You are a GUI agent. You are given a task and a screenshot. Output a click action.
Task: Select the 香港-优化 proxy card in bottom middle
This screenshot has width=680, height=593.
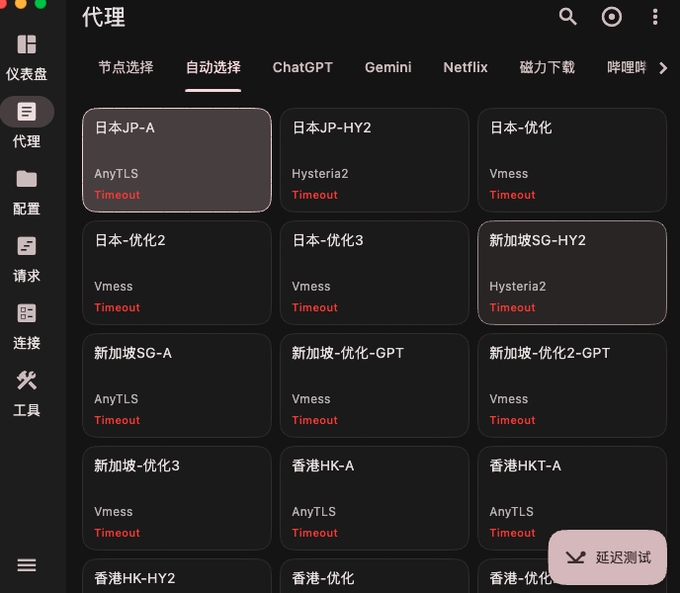(375, 576)
